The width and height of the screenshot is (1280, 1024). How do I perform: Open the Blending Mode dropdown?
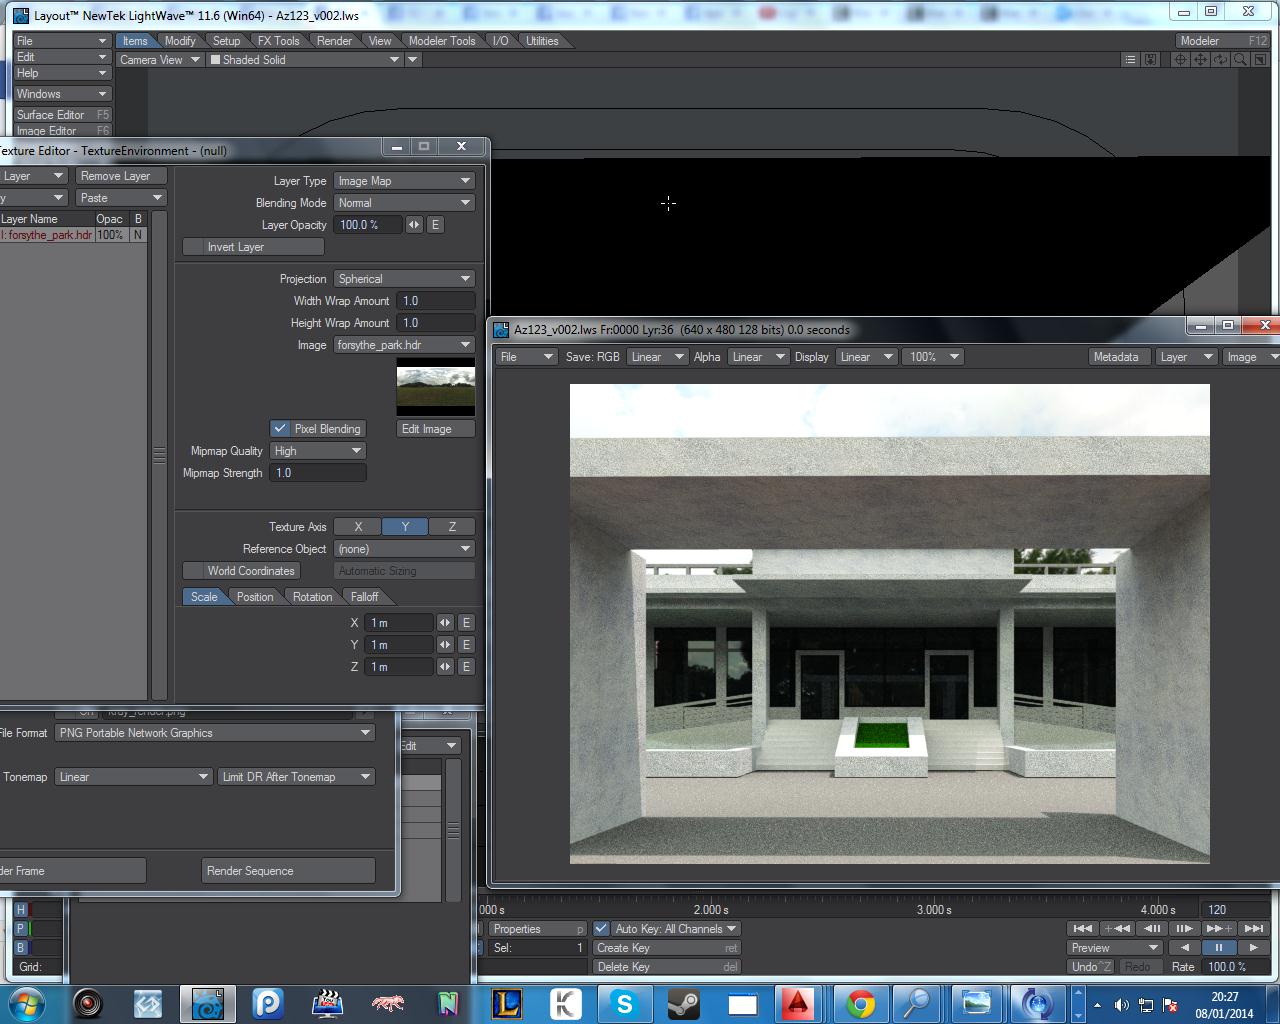[x=404, y=203]
